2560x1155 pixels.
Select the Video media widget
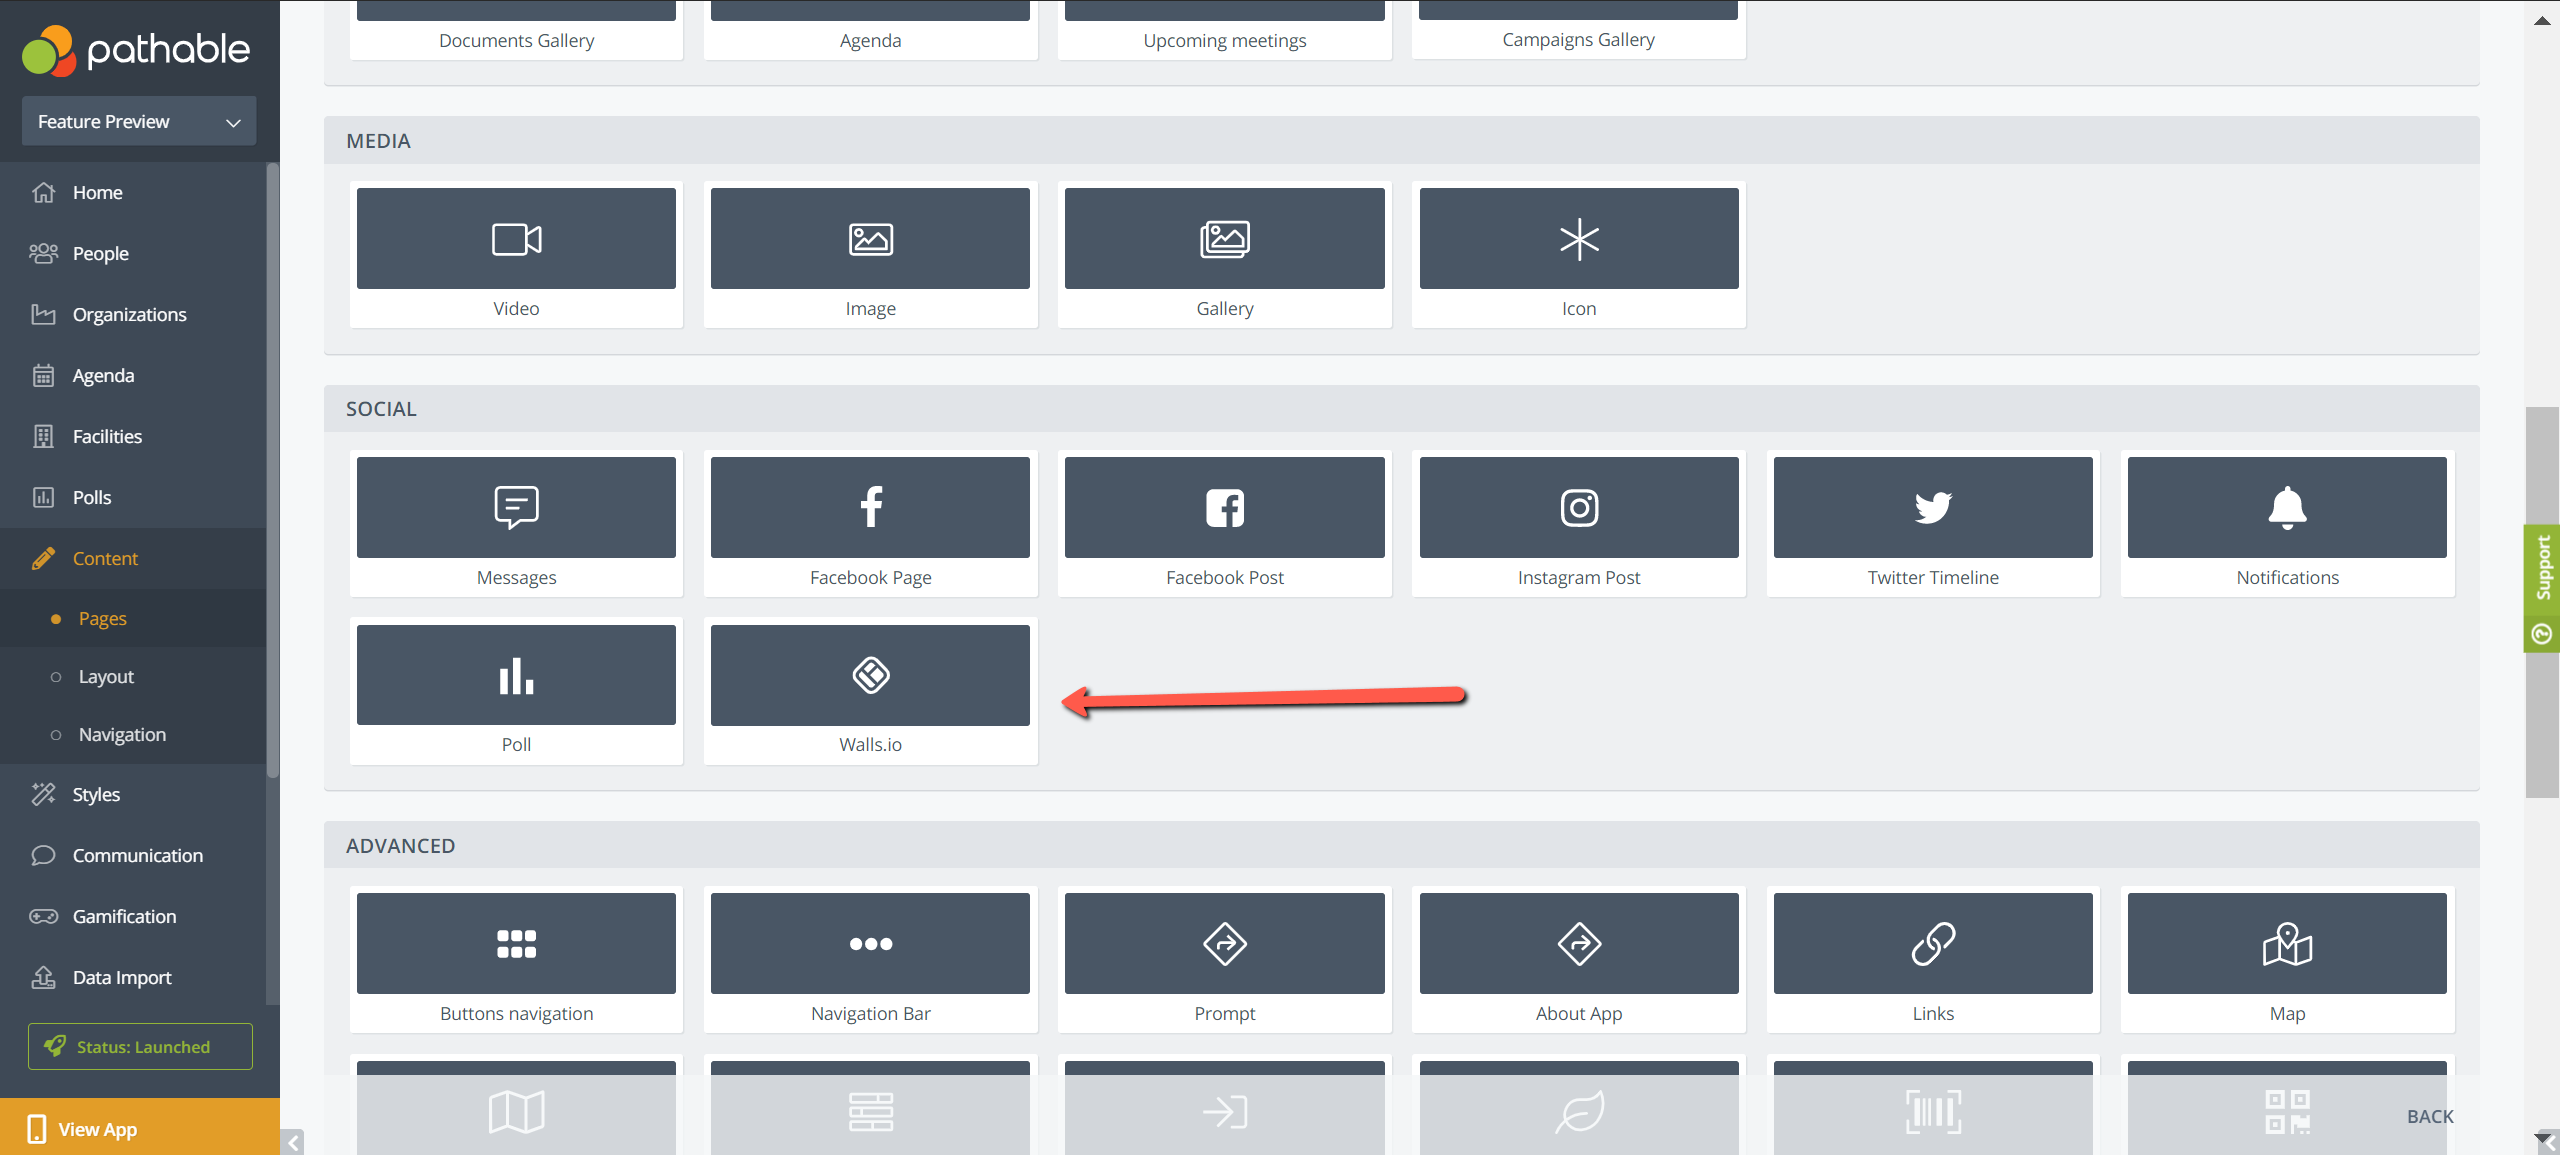tap(516, 254)
